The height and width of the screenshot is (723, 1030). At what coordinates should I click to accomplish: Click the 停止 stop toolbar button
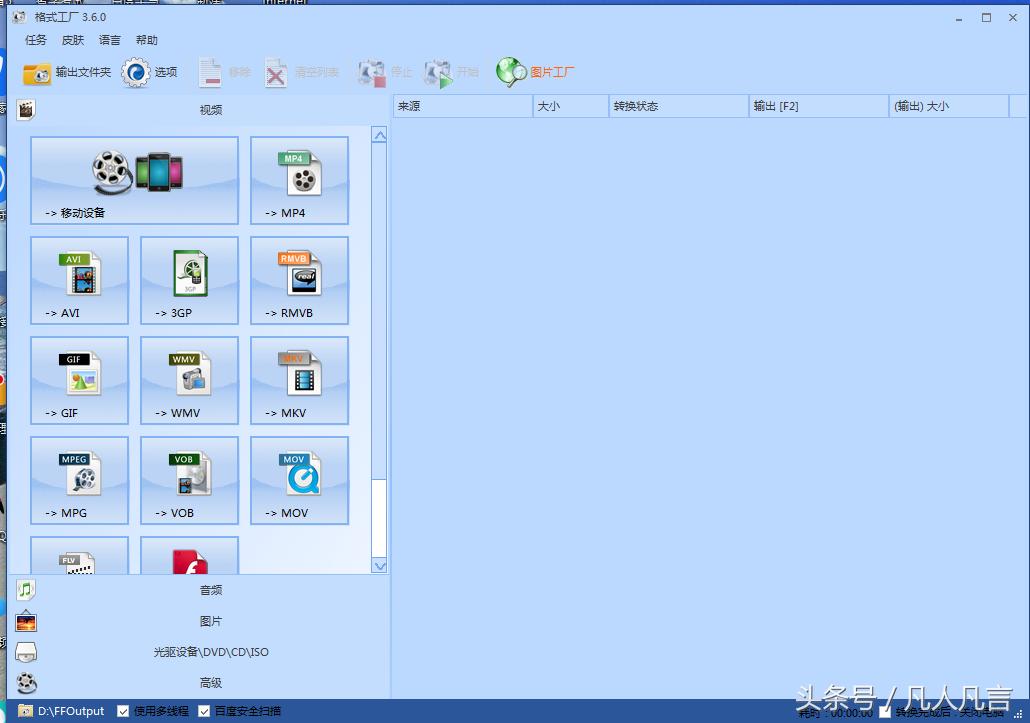(x=385, y=72)
